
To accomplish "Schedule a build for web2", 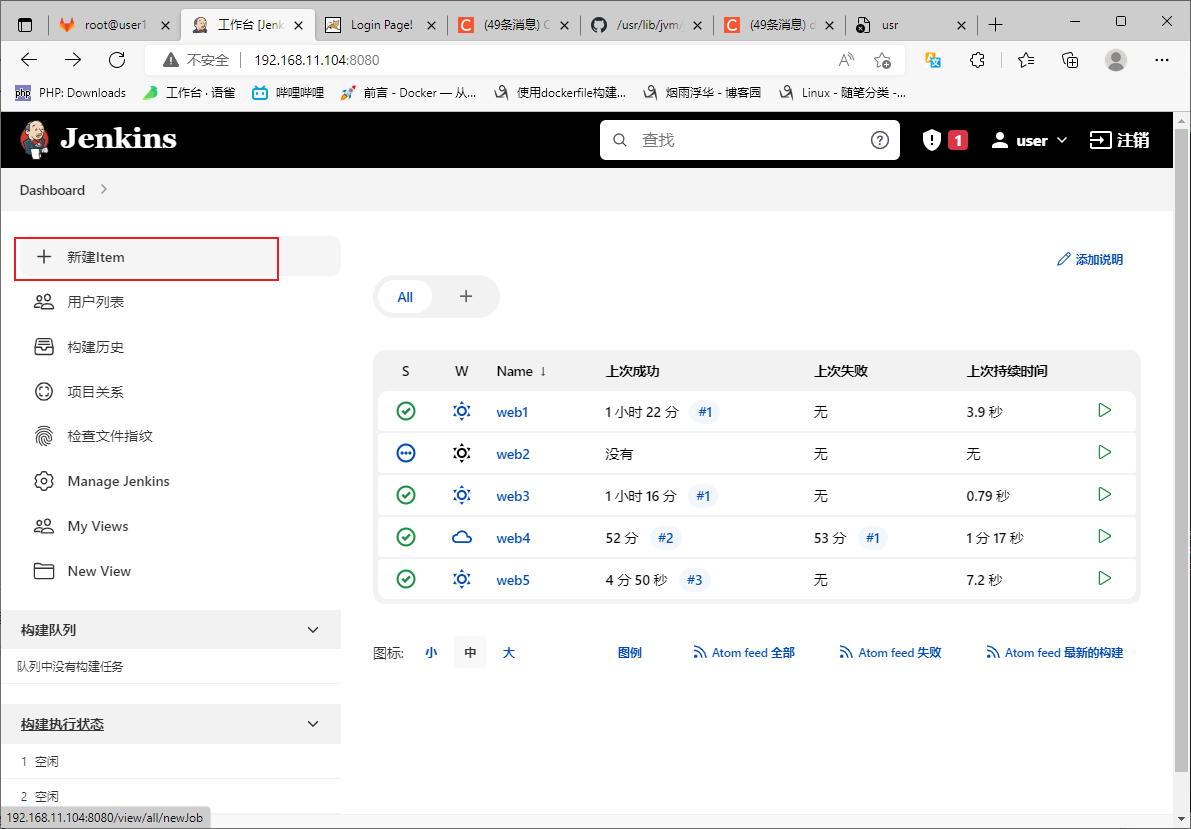I will click(x=1104, y=452).
